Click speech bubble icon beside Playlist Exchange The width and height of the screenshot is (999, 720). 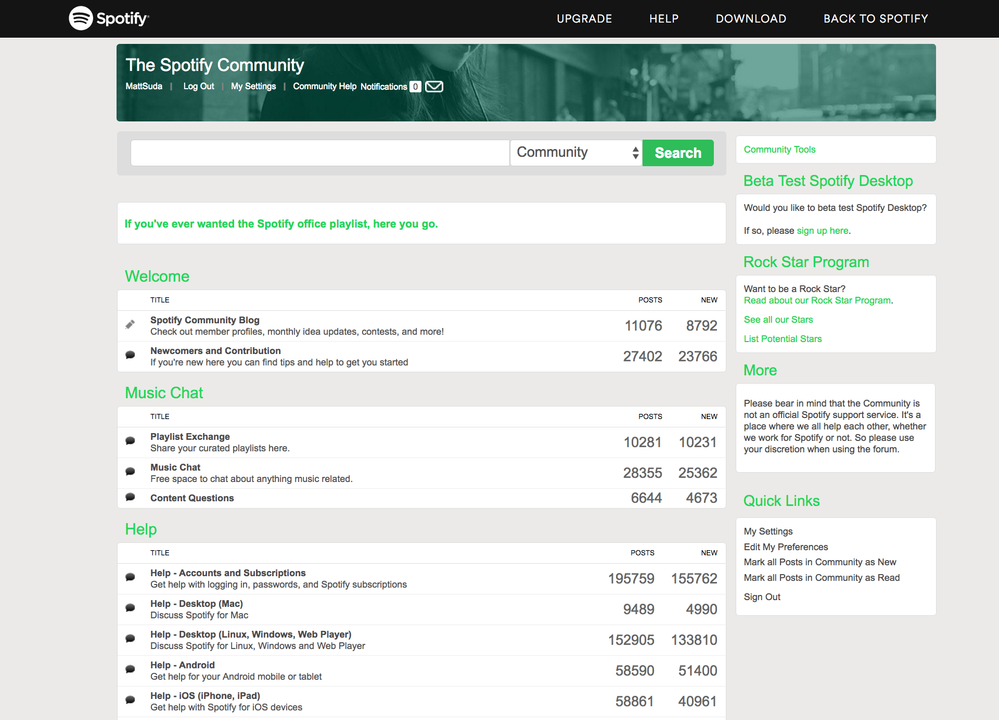click(x=130, y=441)
